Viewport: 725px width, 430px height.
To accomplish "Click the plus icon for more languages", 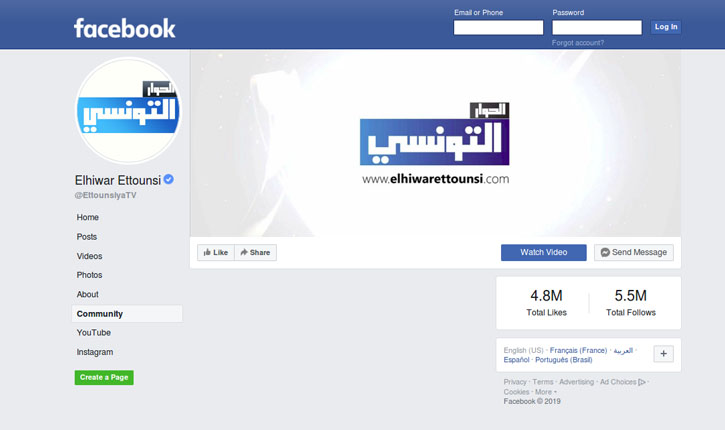I will coord(664,354).
